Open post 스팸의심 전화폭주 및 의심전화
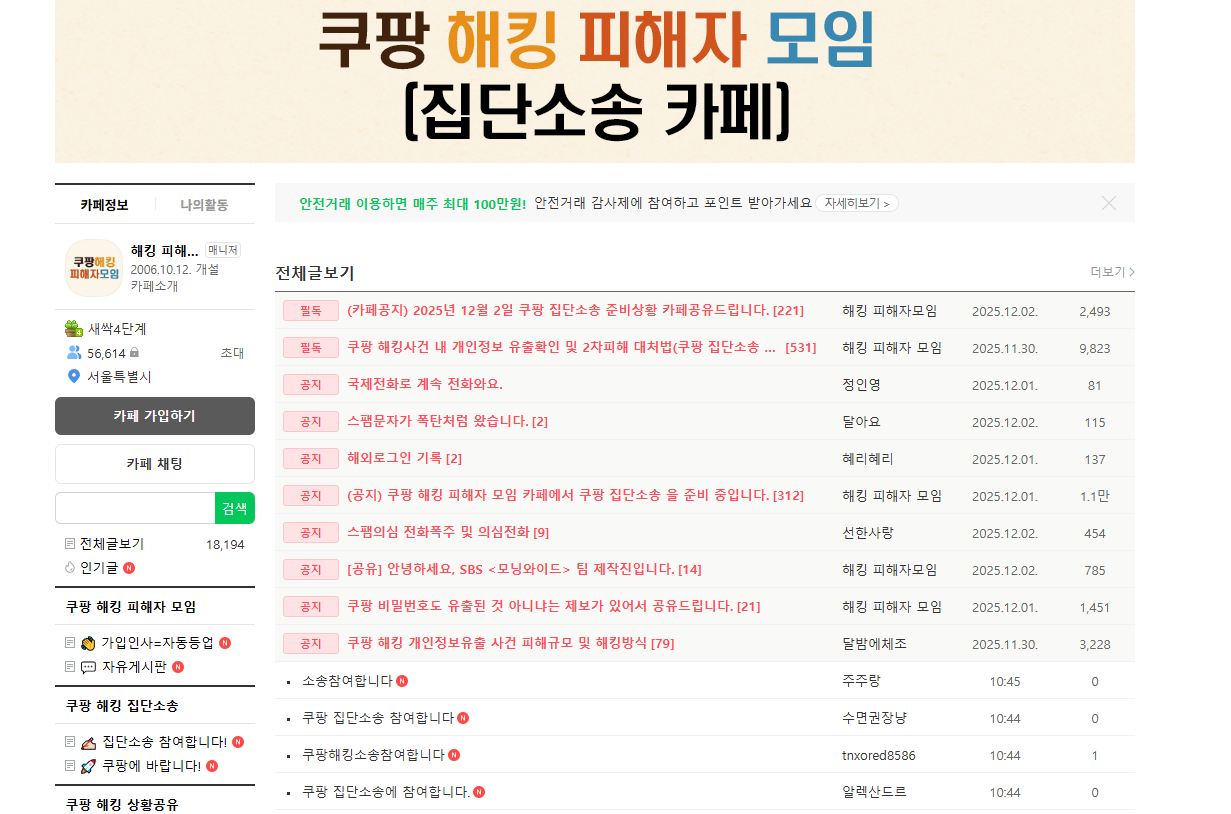The image size is (1231, 814). 438,532
